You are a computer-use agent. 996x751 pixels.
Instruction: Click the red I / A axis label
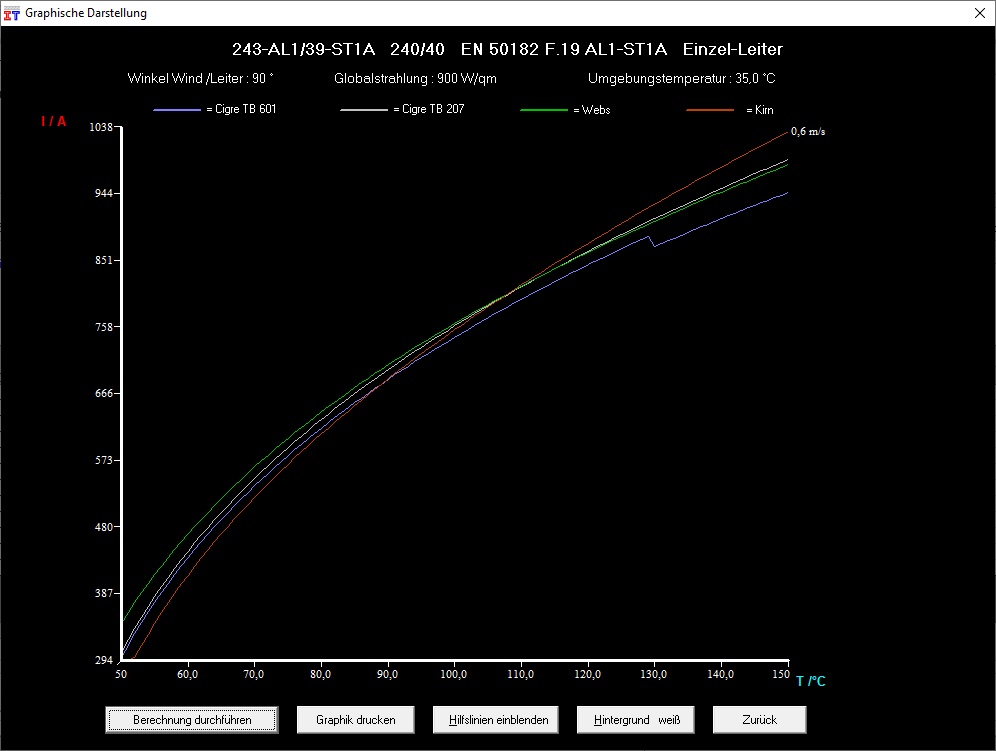53,122
